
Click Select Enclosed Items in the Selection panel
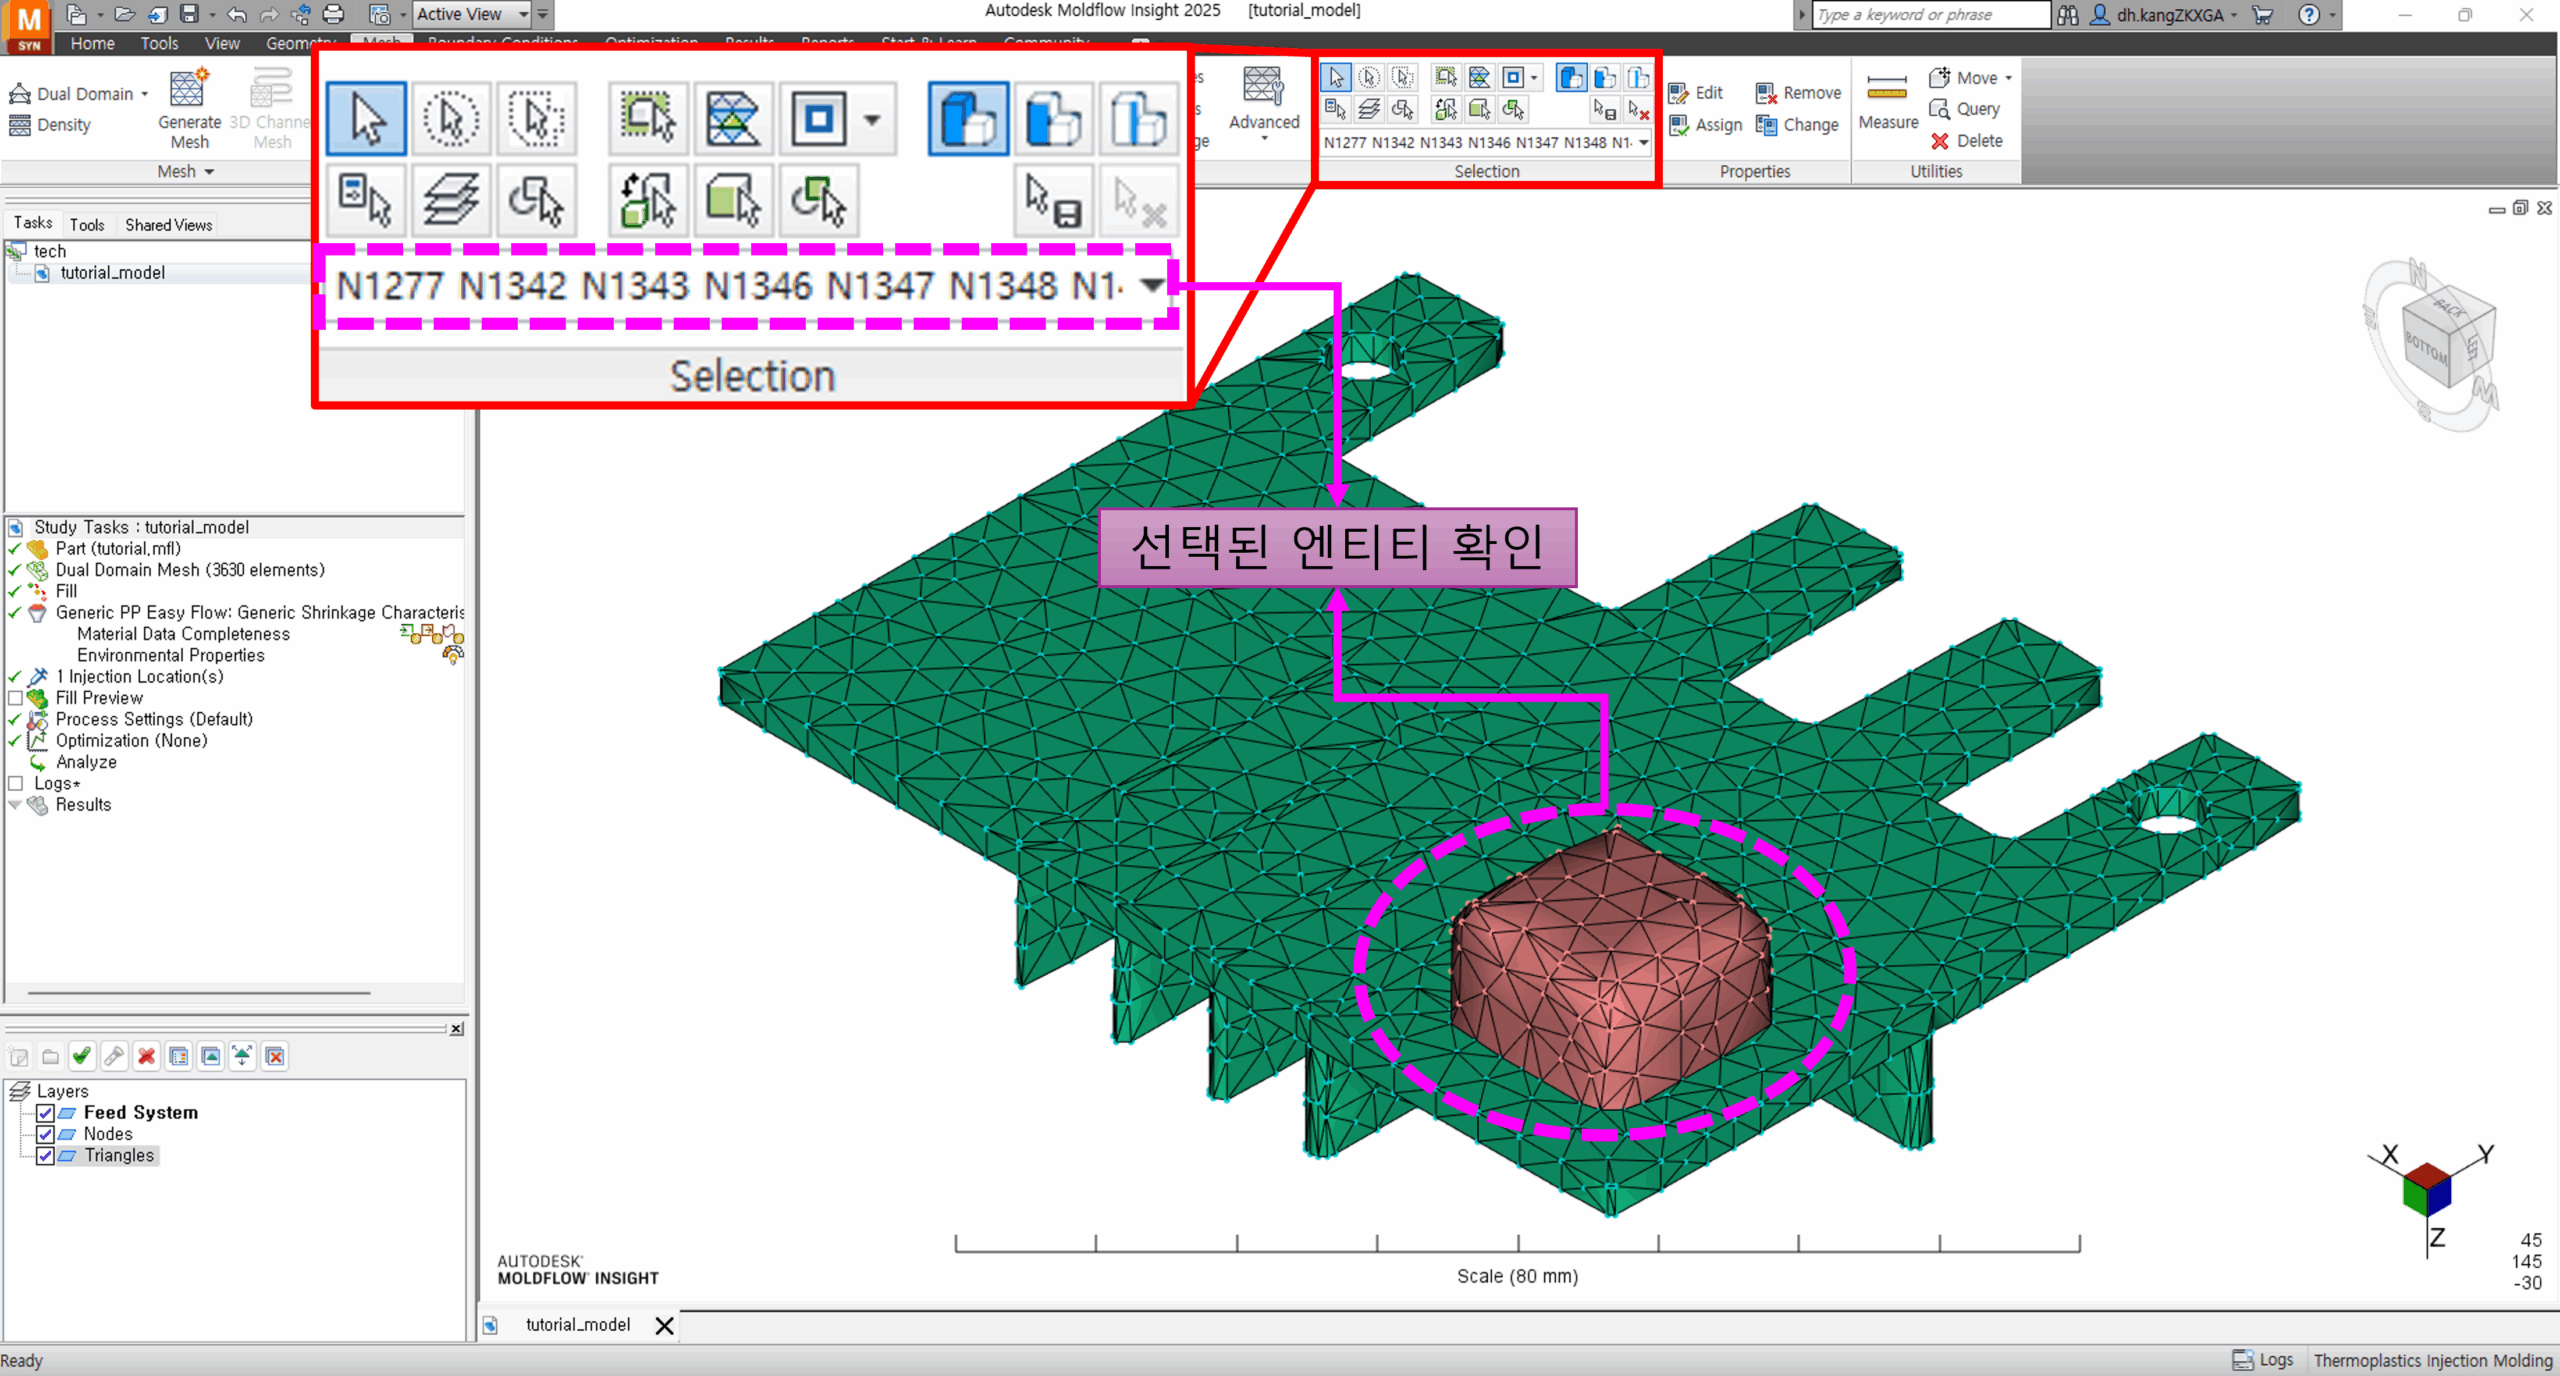click(x=1445, y=77)
